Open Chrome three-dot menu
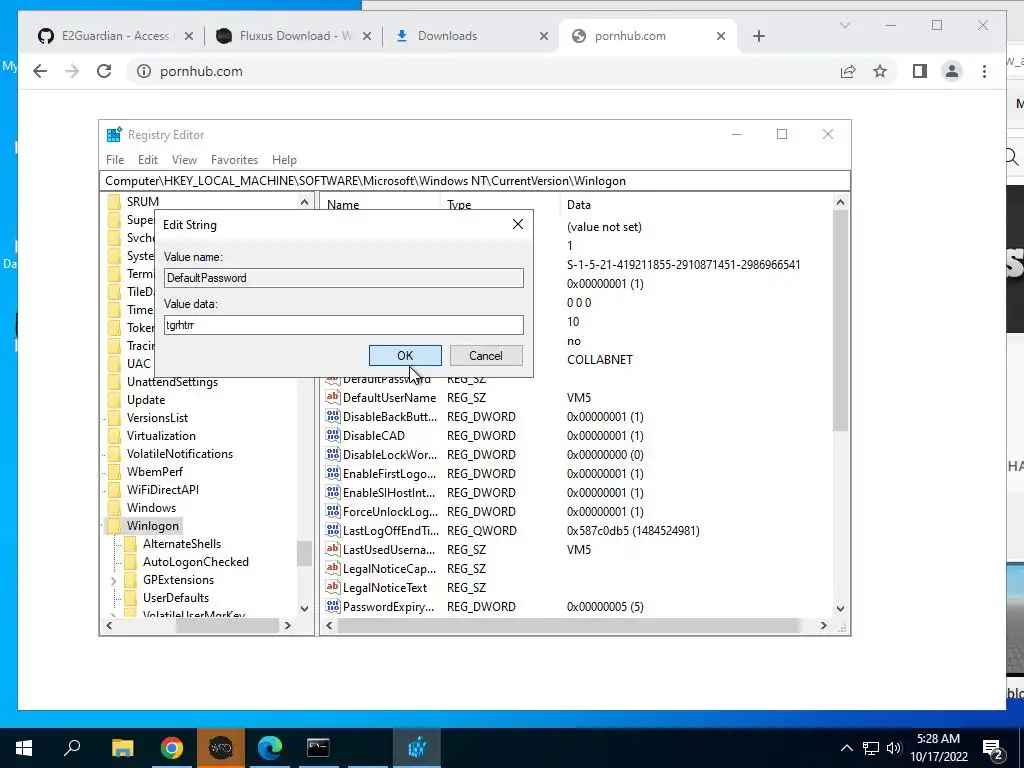The width and height of the screenshot is (1024, 768). point(984,71)
